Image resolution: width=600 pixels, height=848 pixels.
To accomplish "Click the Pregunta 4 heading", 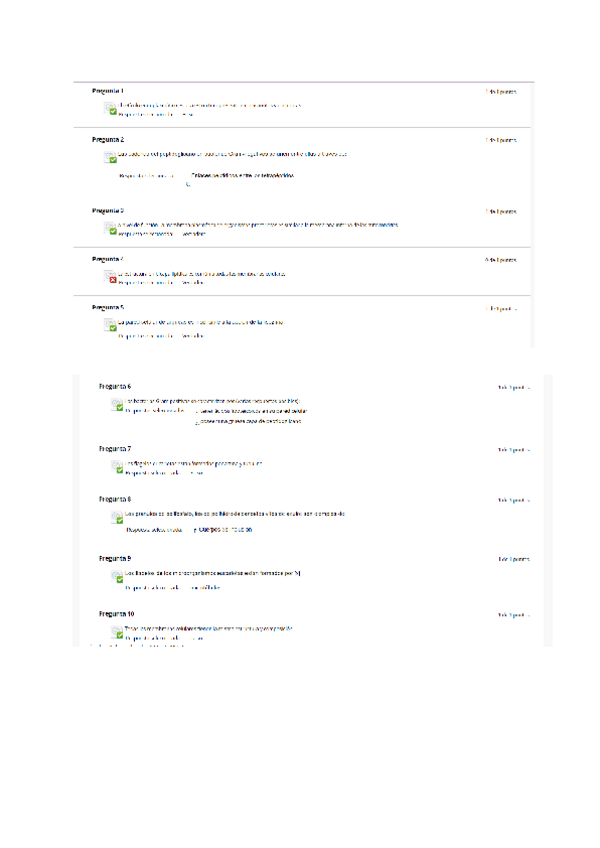I will click(108, 259).
